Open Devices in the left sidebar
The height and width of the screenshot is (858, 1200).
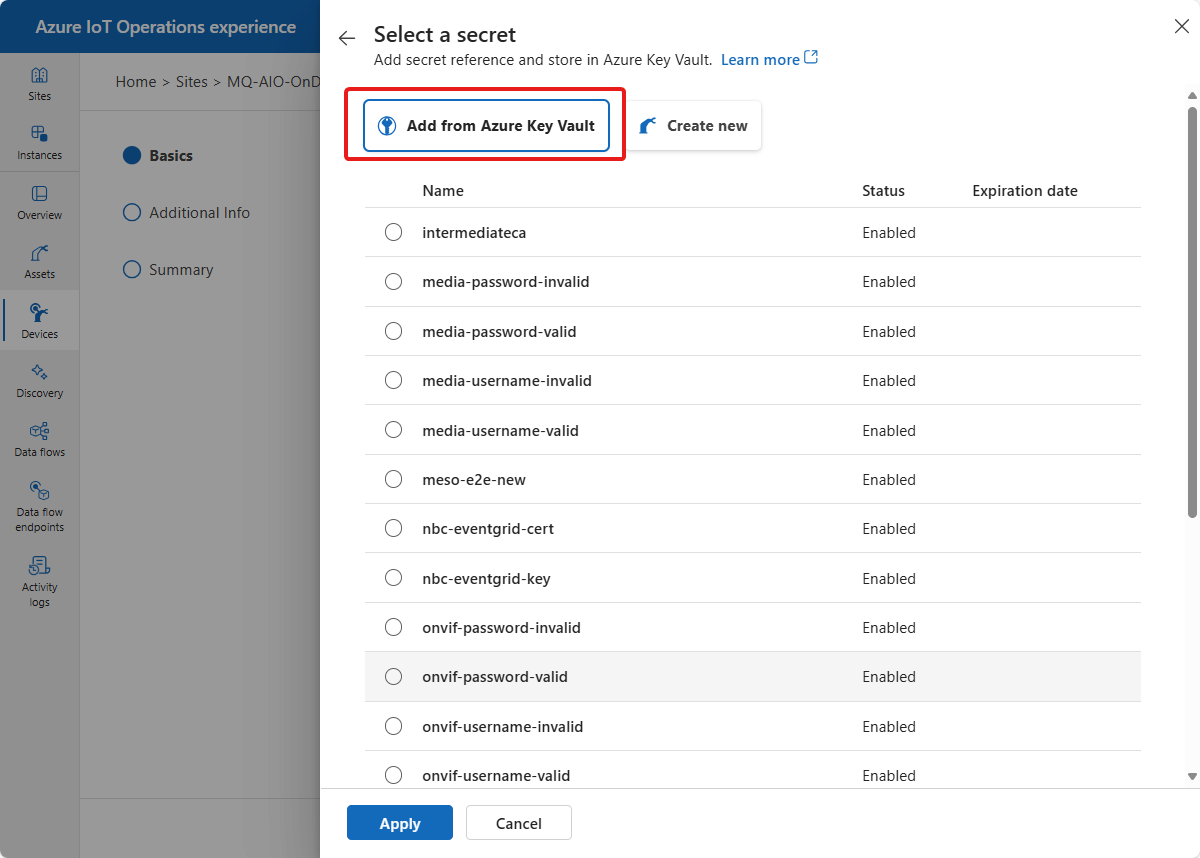pyautogui.click(x=40, y=321)
